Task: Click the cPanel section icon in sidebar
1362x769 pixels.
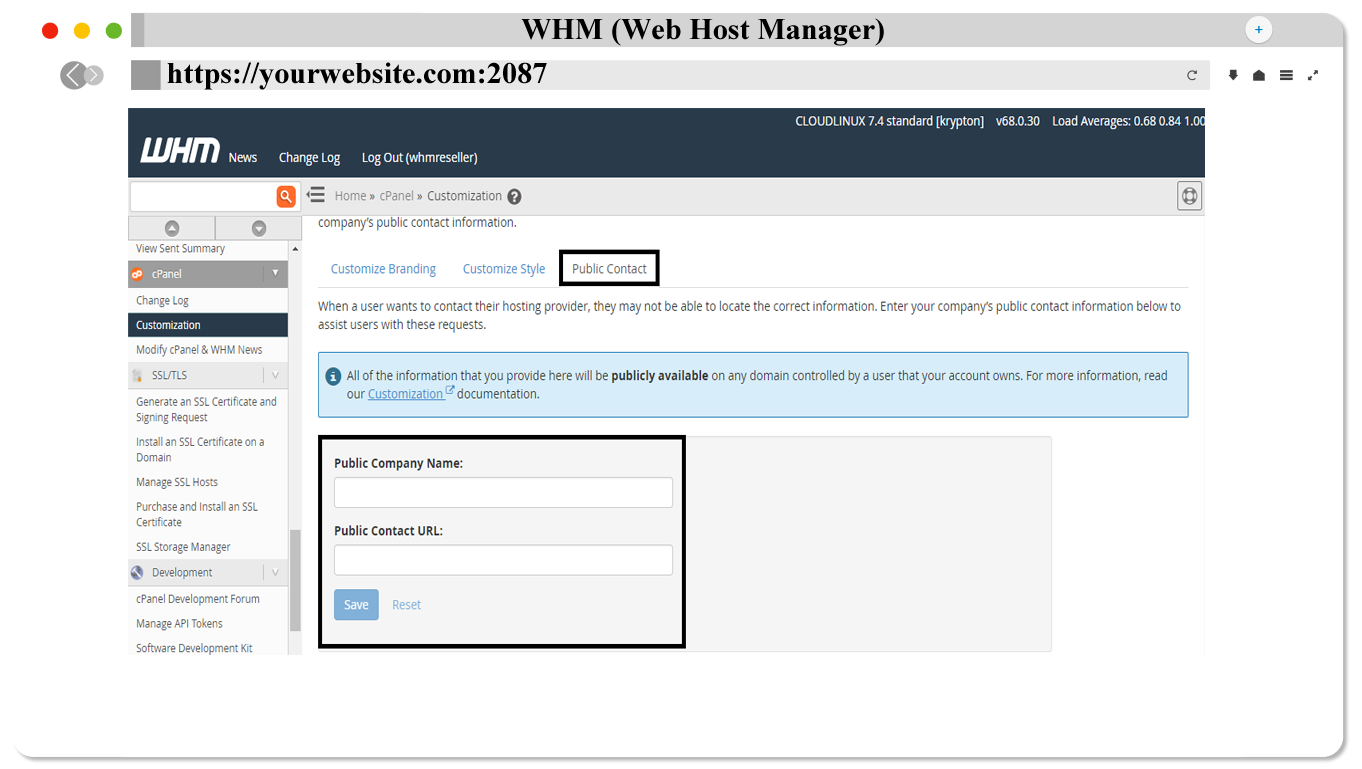Action: click(x=137, y=274)
